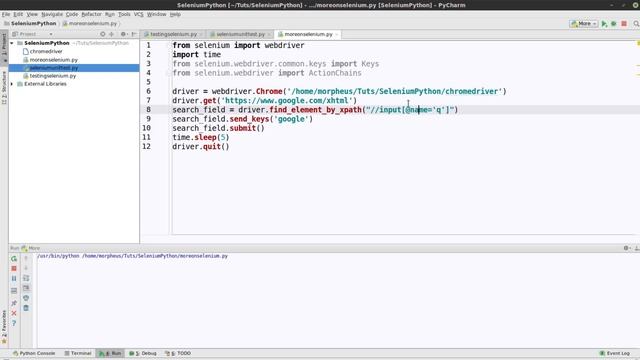640x360 pixels.
Task: Run the configuration with the green play button
Action: (x=604, y=24)
